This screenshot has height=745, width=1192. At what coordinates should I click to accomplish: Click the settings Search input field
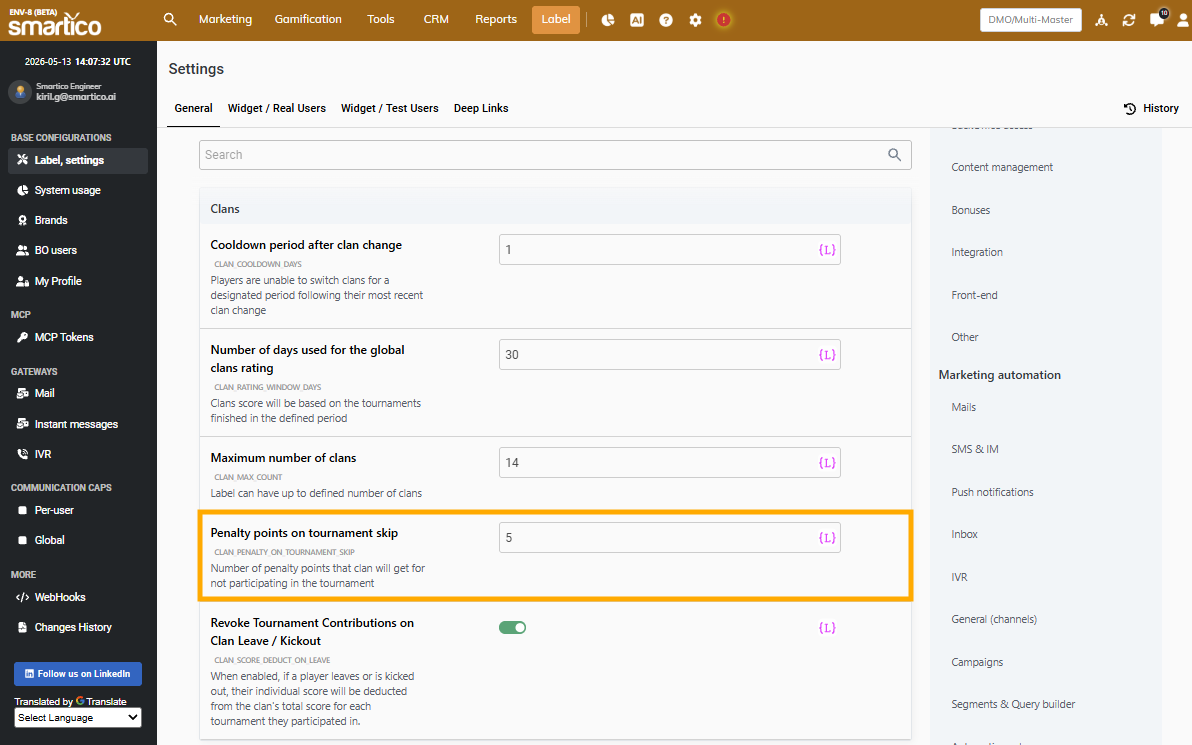(x=555, y=155)
